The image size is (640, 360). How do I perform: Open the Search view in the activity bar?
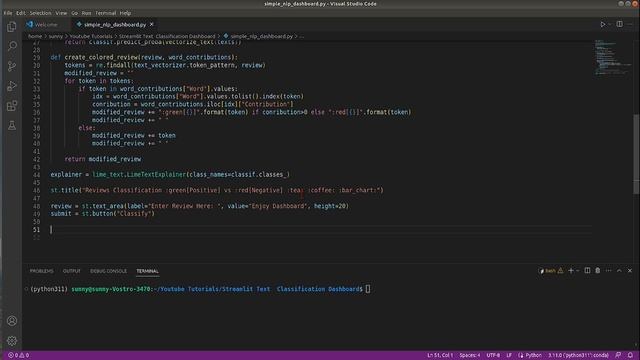pyautogui.click(x=12, y=46)
